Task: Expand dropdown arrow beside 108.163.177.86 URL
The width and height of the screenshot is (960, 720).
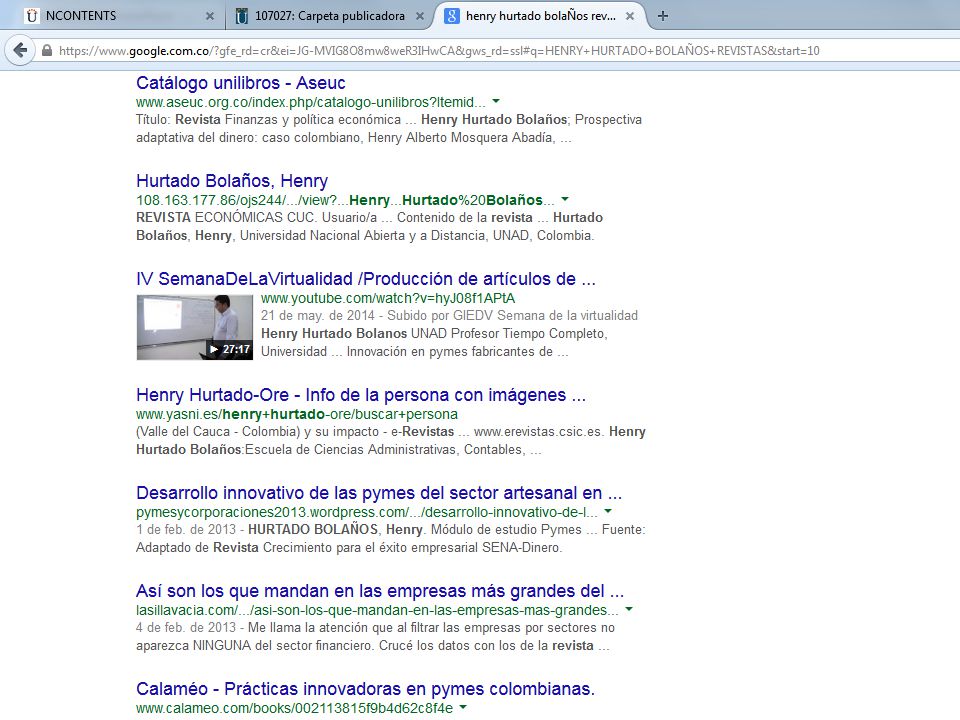Action: click(565, 199)
